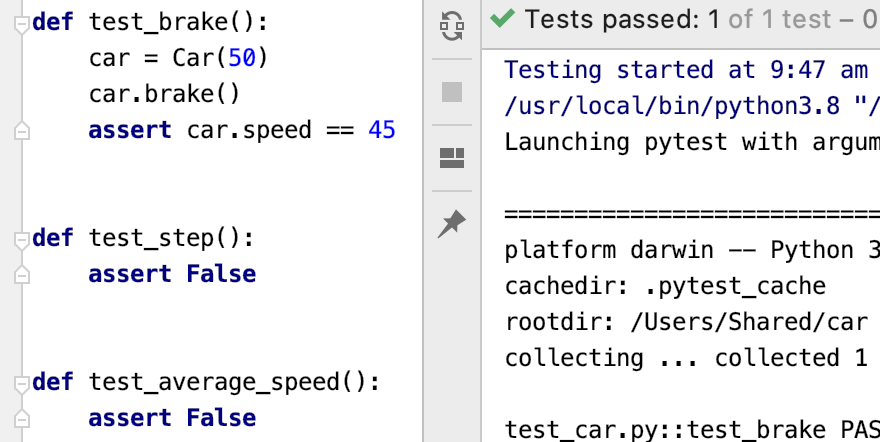Image resolution: width=880 pixels, height=442 pixels.
Task: Click the test_brake function name
Action: [158, 22]
